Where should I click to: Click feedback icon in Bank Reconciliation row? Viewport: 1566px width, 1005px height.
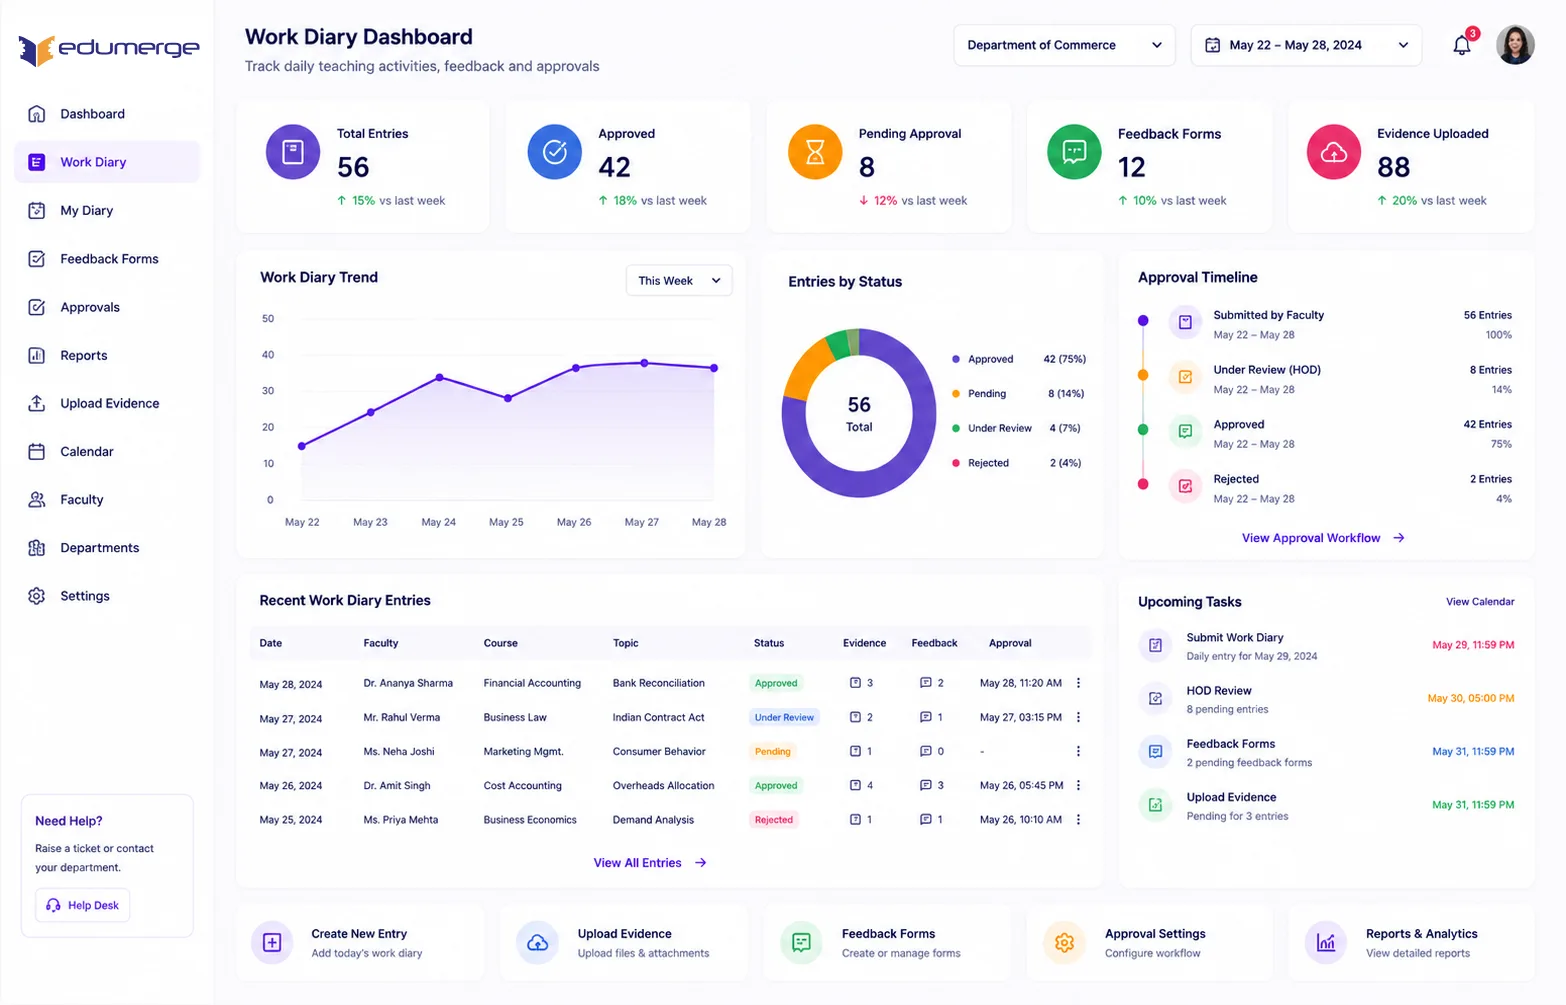(x=925, y=683)
